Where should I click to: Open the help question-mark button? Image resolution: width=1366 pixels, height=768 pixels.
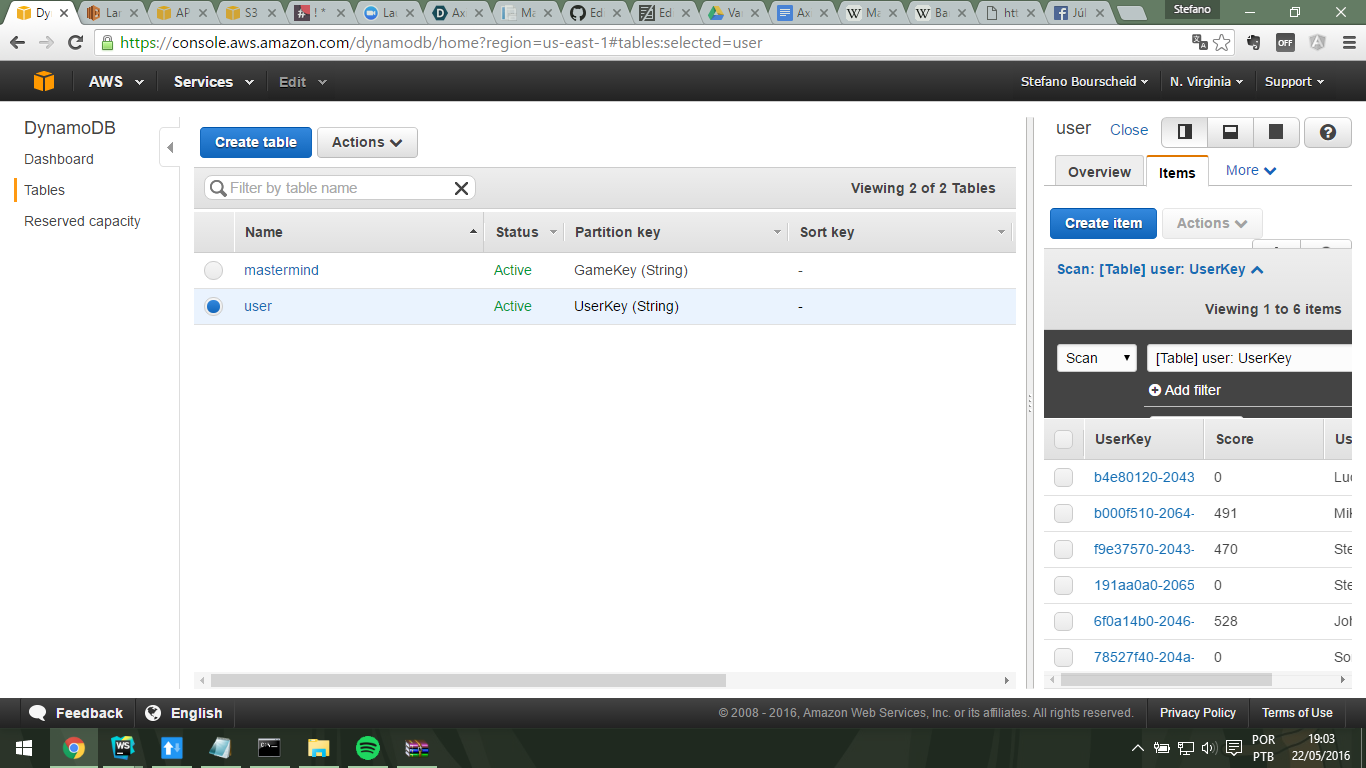tap(1328, 132)
